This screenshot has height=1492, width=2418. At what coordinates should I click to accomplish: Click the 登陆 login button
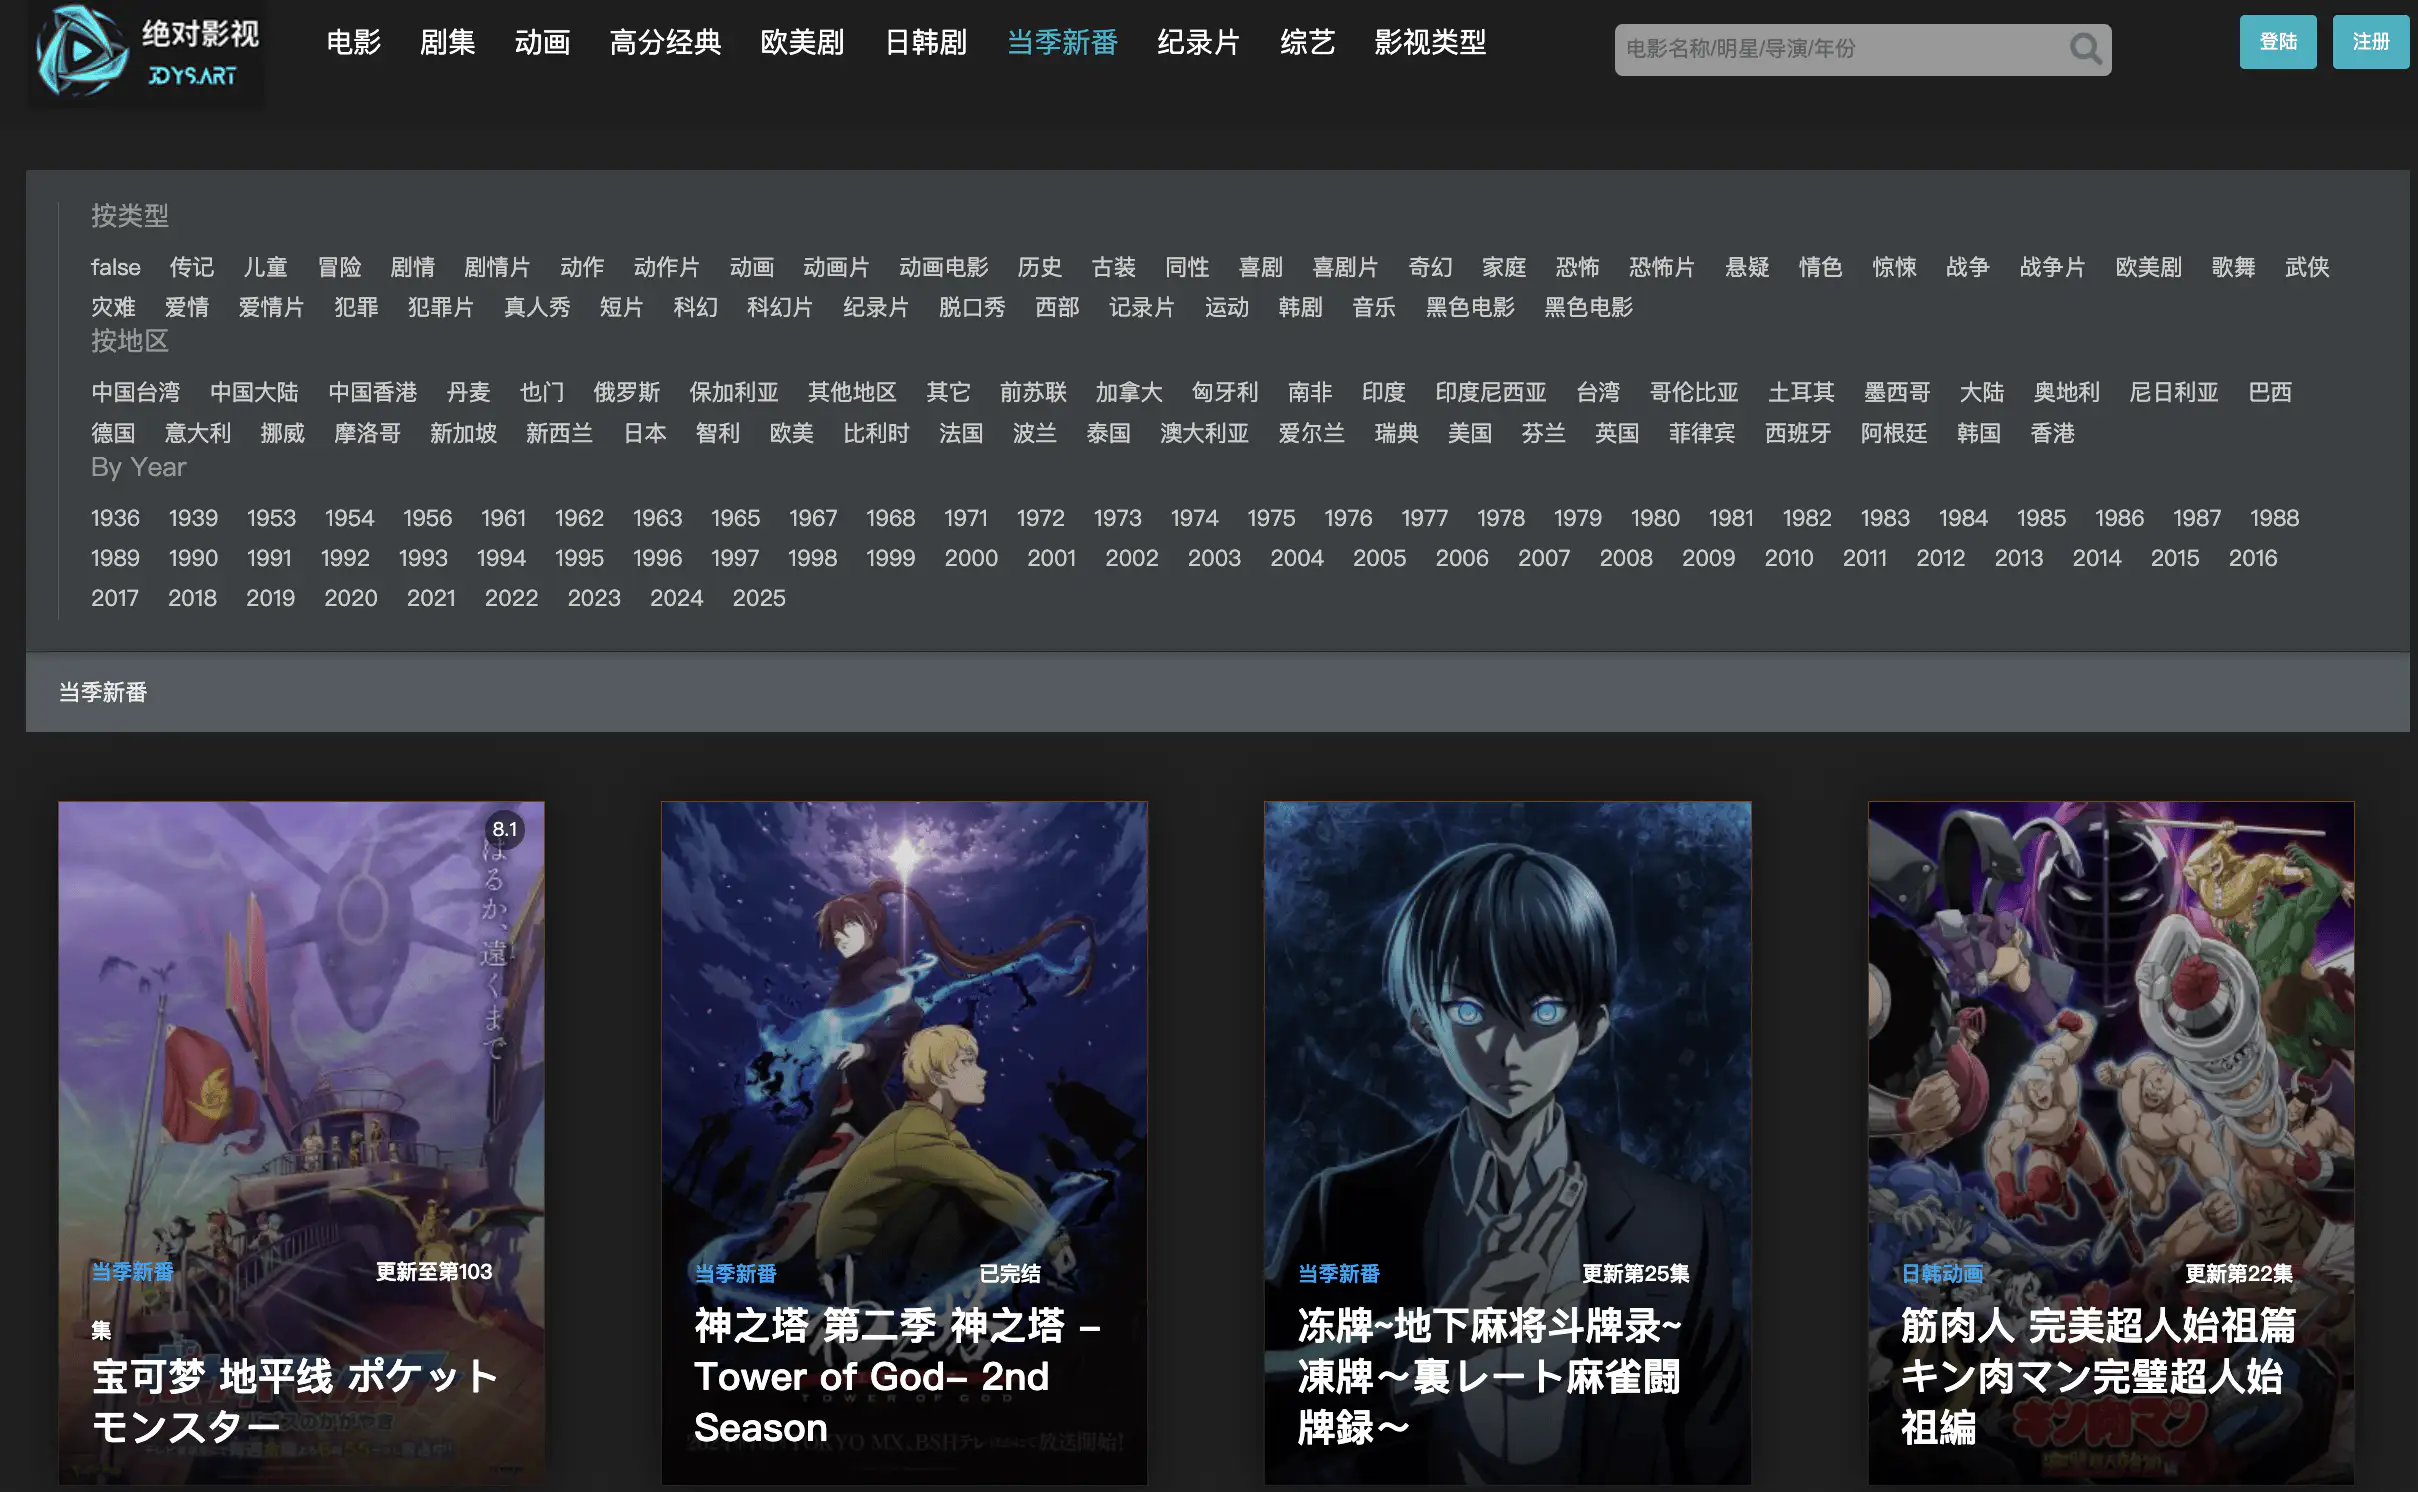2277,42
